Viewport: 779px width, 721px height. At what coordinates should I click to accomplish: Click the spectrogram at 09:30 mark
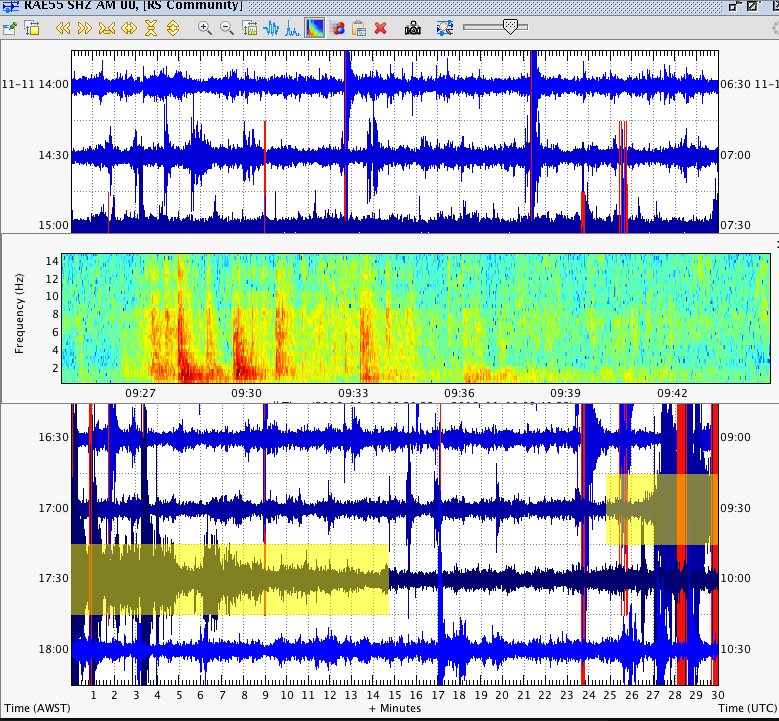click(246, 318)
